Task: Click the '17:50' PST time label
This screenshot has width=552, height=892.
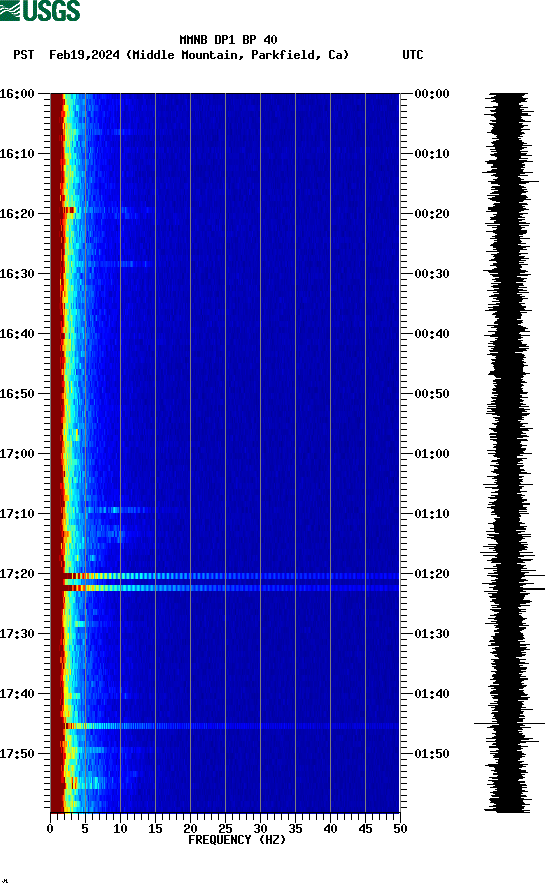Action: (17, 754)
